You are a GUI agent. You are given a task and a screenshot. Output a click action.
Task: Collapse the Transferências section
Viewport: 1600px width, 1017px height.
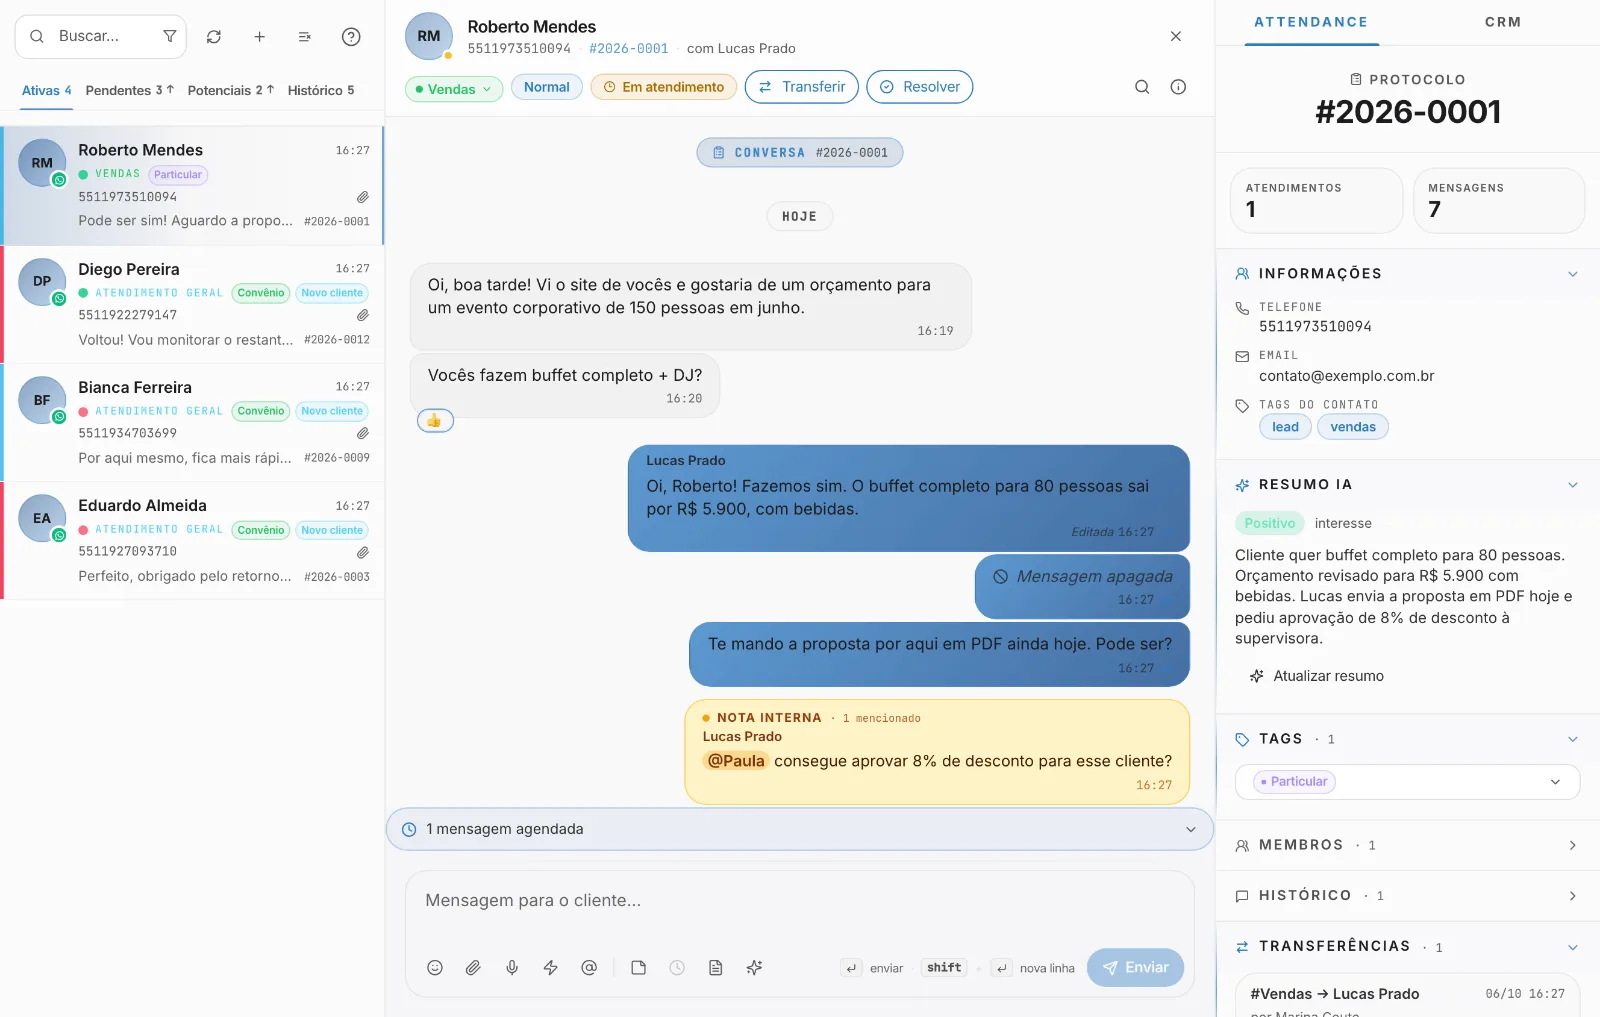pos(1573,947)
